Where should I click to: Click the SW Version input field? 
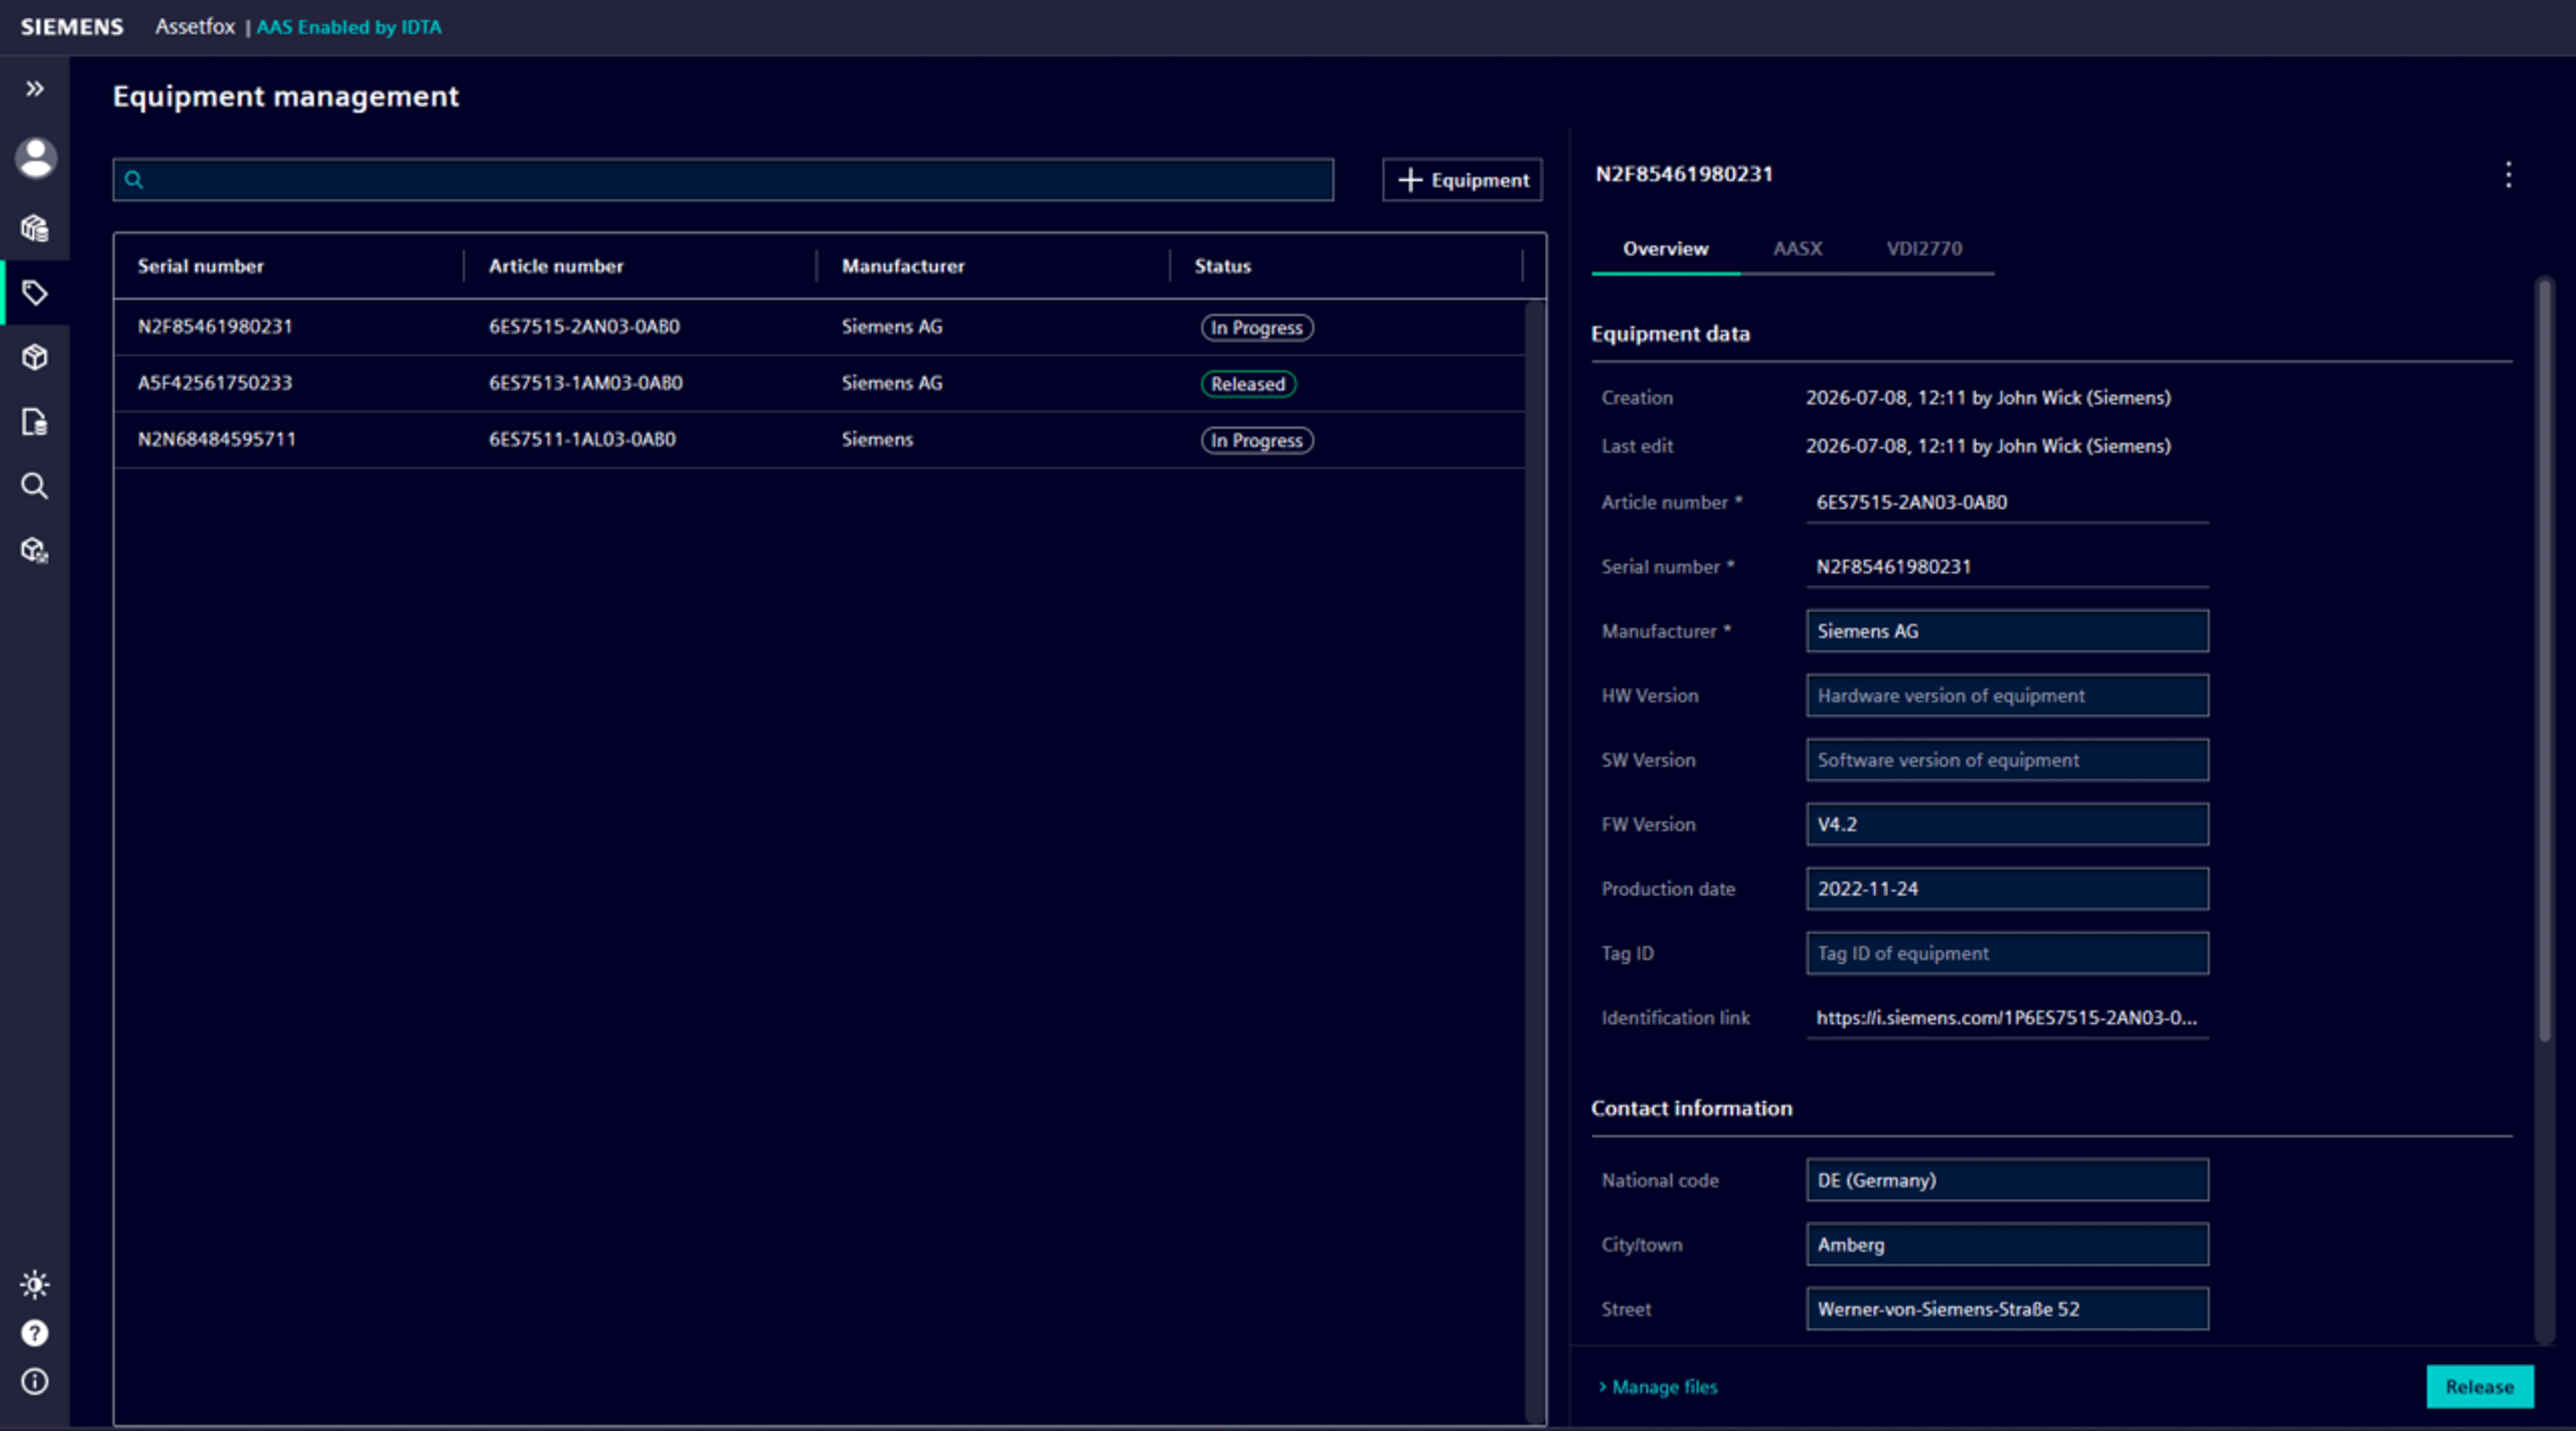(2007, 760)
